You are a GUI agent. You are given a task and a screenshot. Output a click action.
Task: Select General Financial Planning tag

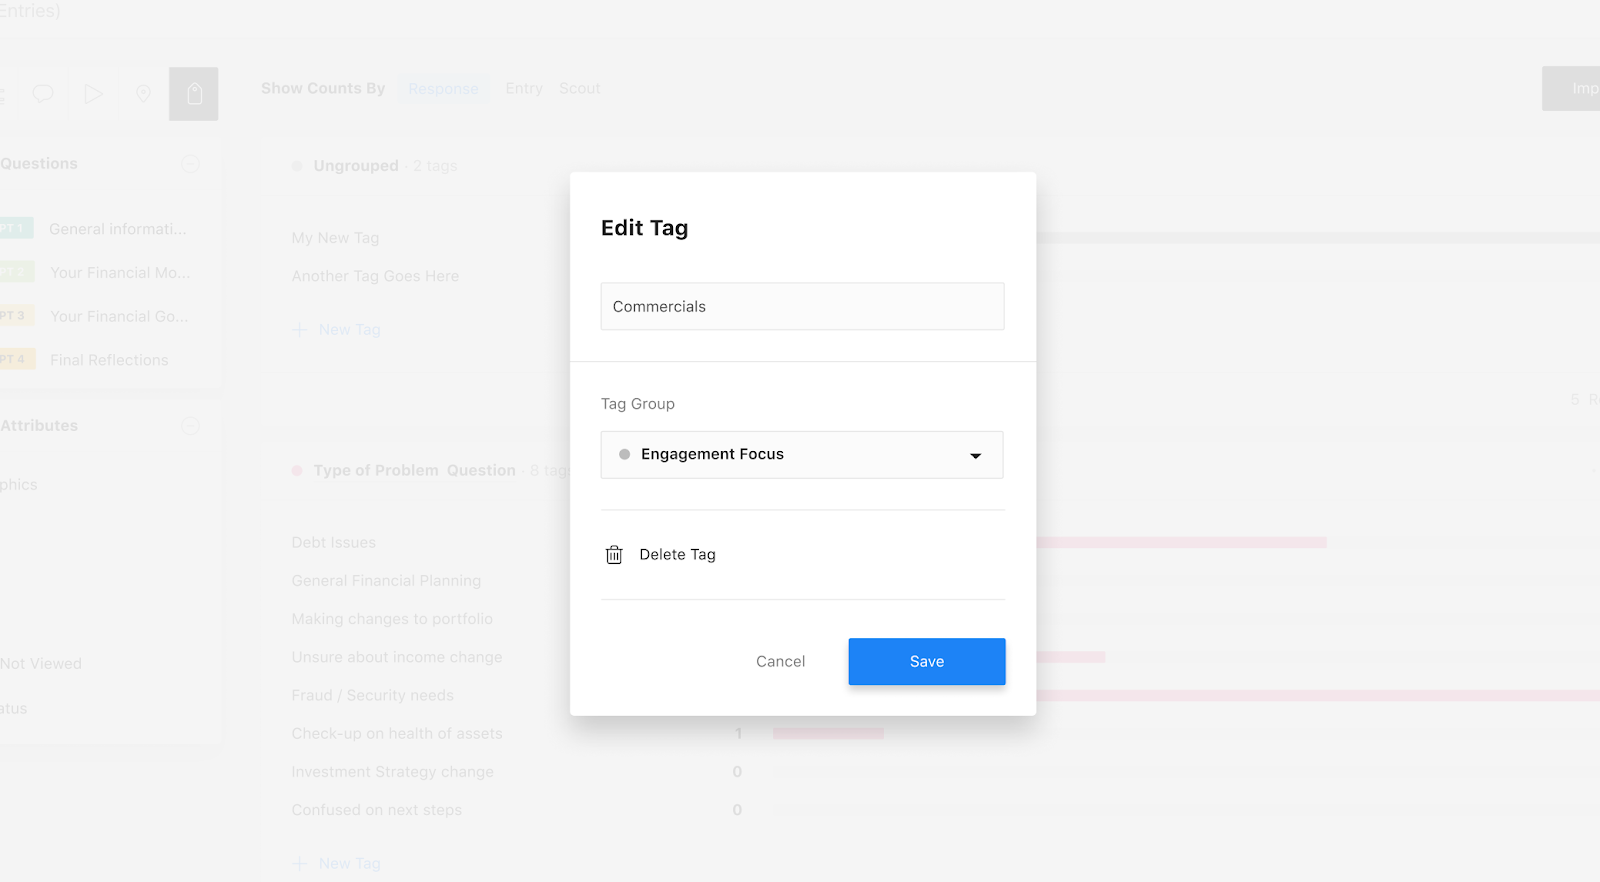pos(386,581)
